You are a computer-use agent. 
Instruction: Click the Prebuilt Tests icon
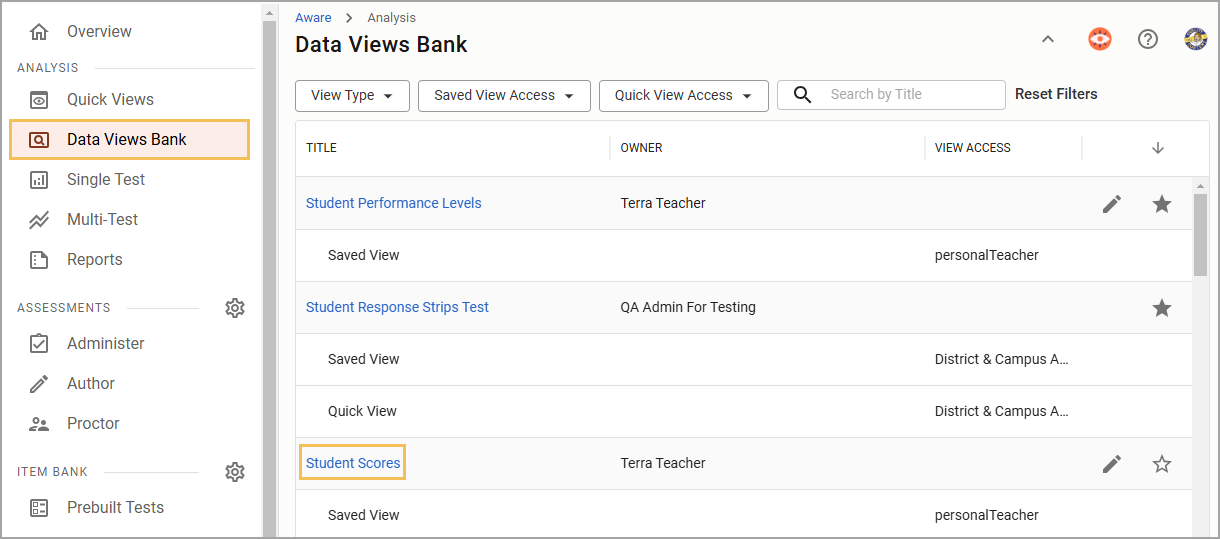point(39,508)
